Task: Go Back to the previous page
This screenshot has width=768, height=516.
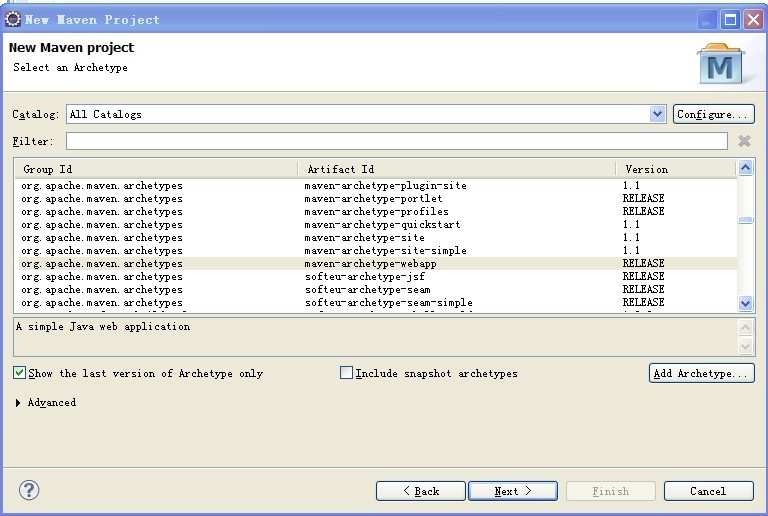Action: pyautogui.click(x=421, y=491)
